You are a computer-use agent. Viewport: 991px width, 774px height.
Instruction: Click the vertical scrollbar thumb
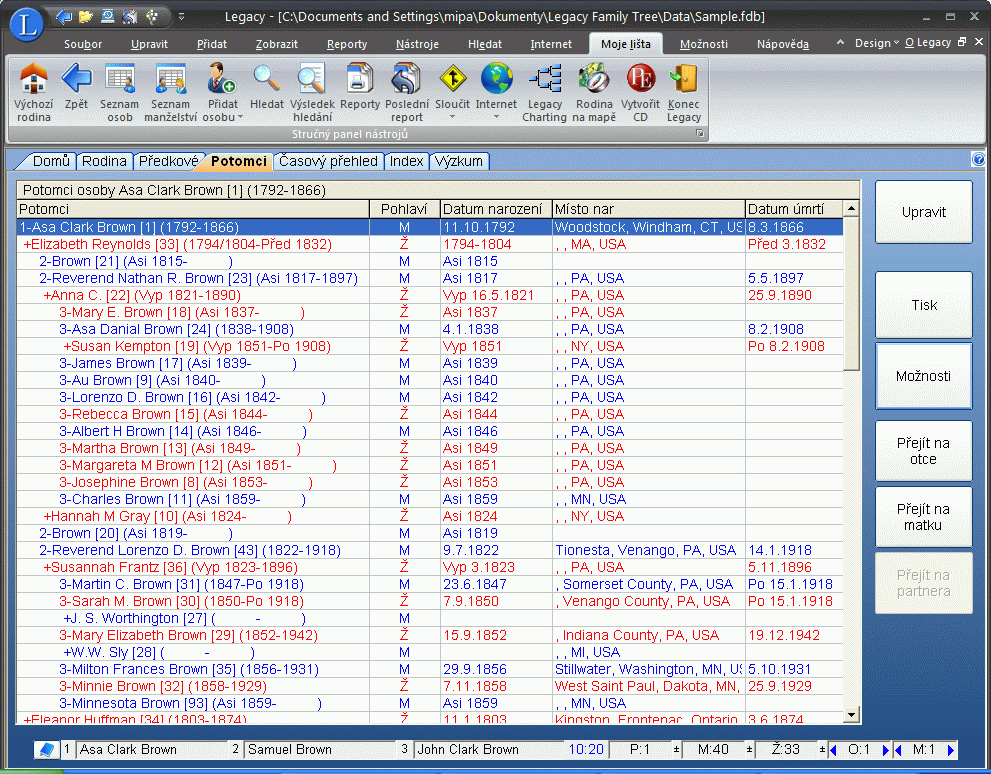(851, 294)
